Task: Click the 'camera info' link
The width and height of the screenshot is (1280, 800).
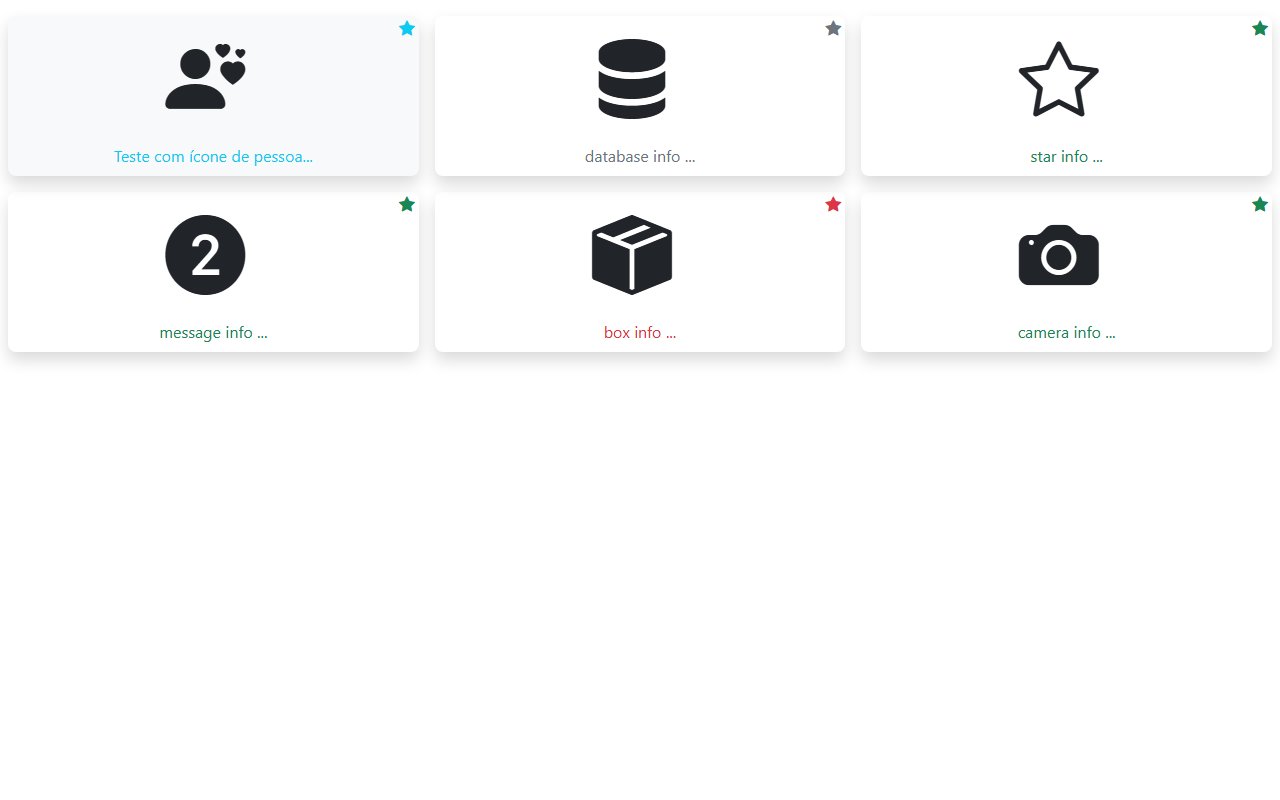Action: [x=1066, y=332]
